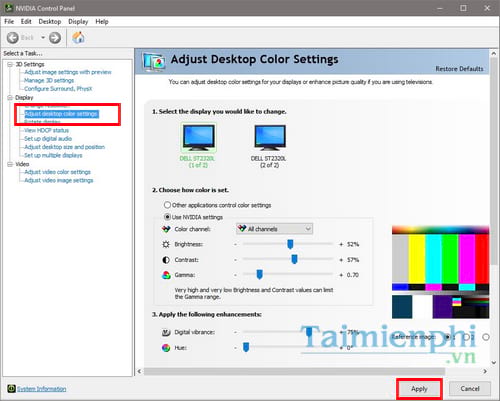Select the Use NVIDIA settings radio button
Screen dimensions: 500x401
coord(167,217)
